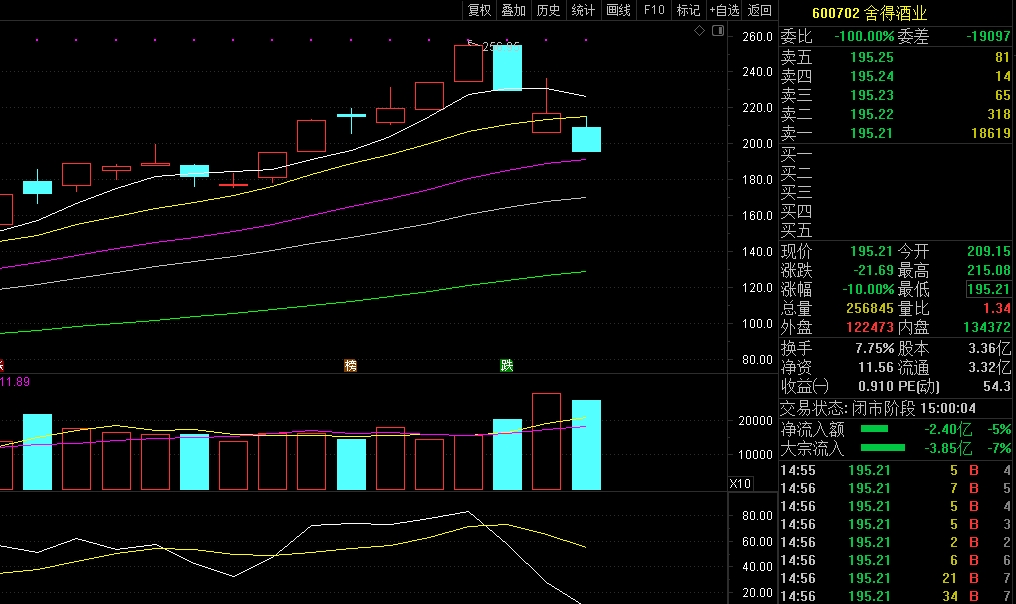Open the 叠加 overlay menu
1016x604 pixels.
[513, 10]
